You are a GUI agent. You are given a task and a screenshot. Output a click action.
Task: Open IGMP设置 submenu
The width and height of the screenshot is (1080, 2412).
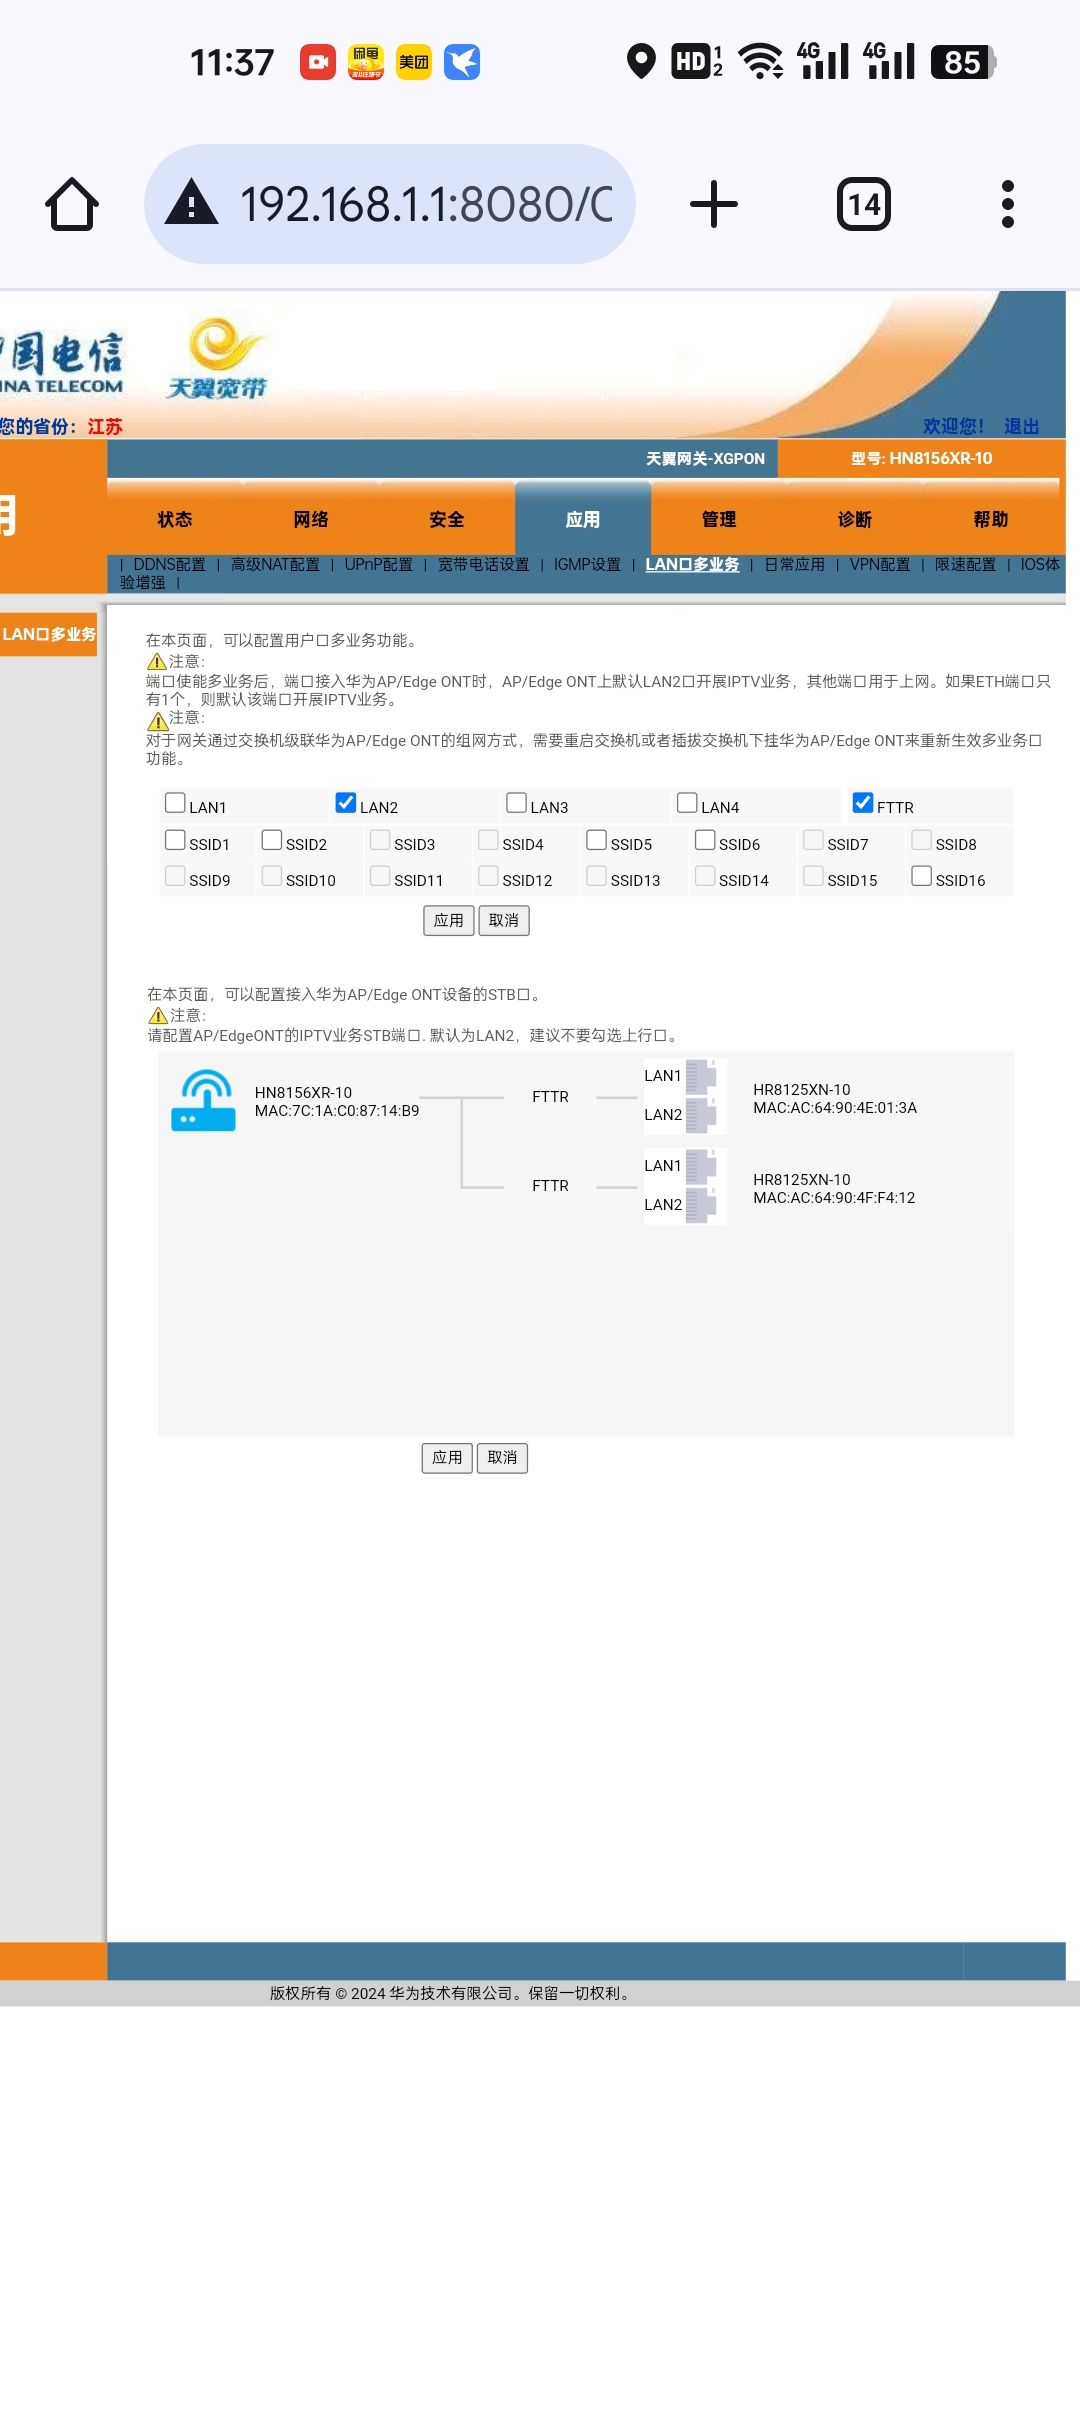[587, 564]
